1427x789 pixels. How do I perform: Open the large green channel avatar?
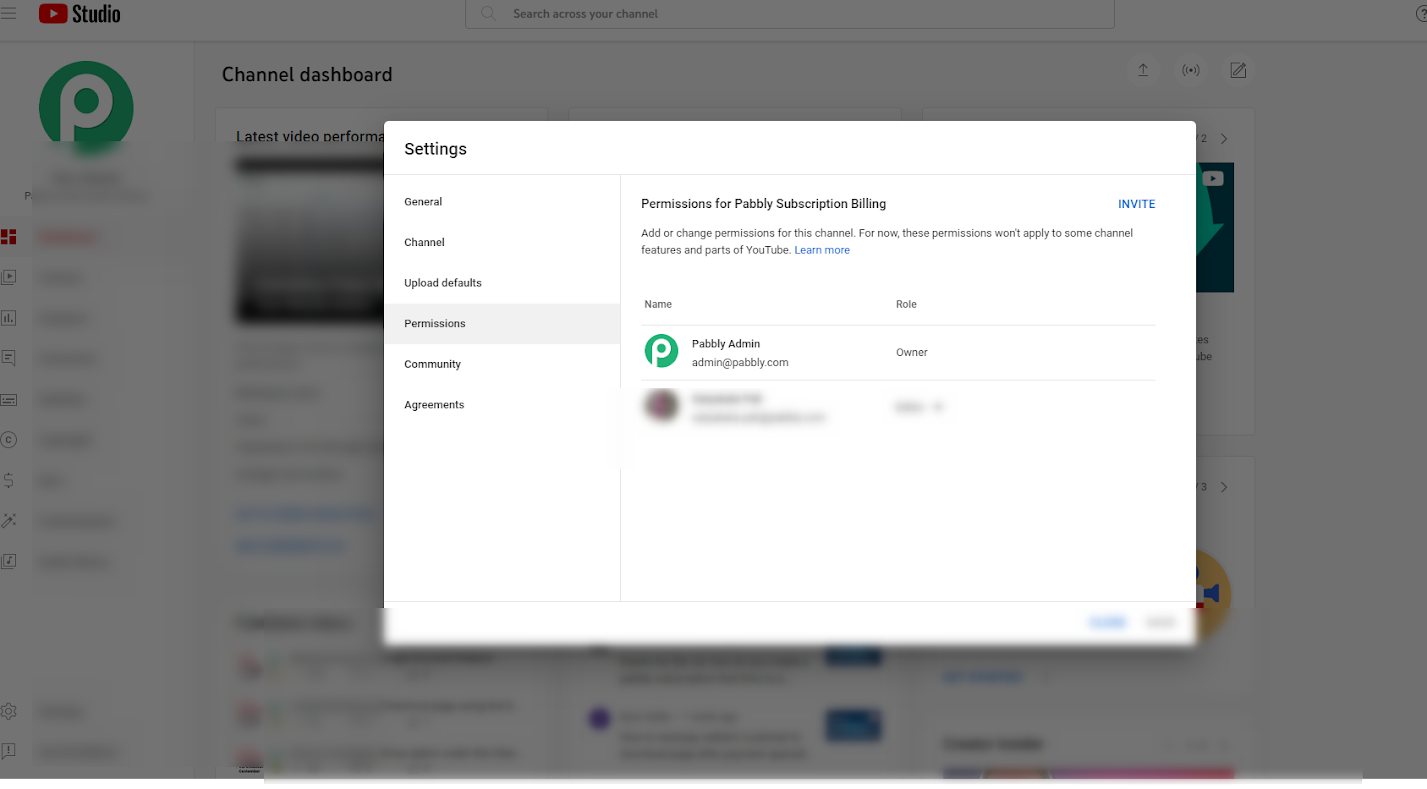[86, 108]
